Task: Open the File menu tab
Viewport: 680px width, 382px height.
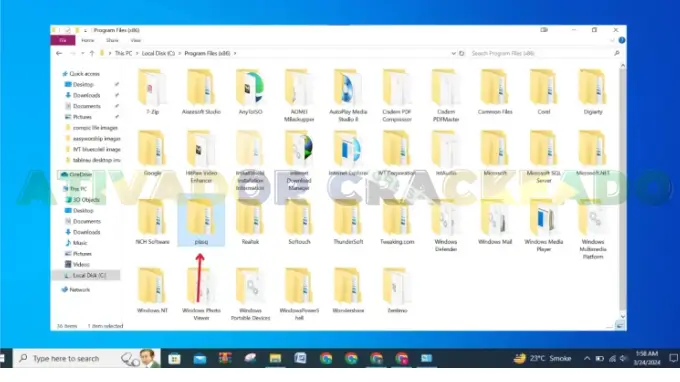Action: 63,40
